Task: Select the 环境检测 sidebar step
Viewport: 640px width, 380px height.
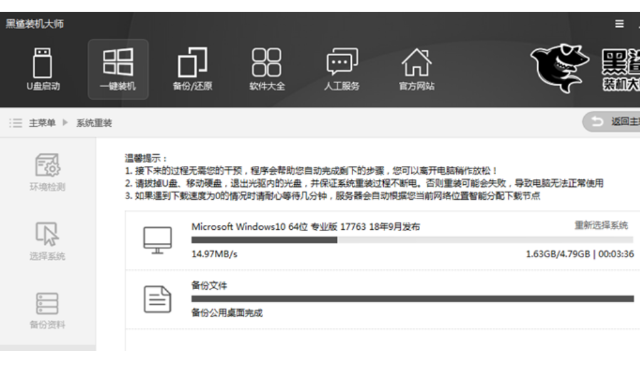Action: pos(47,172)
